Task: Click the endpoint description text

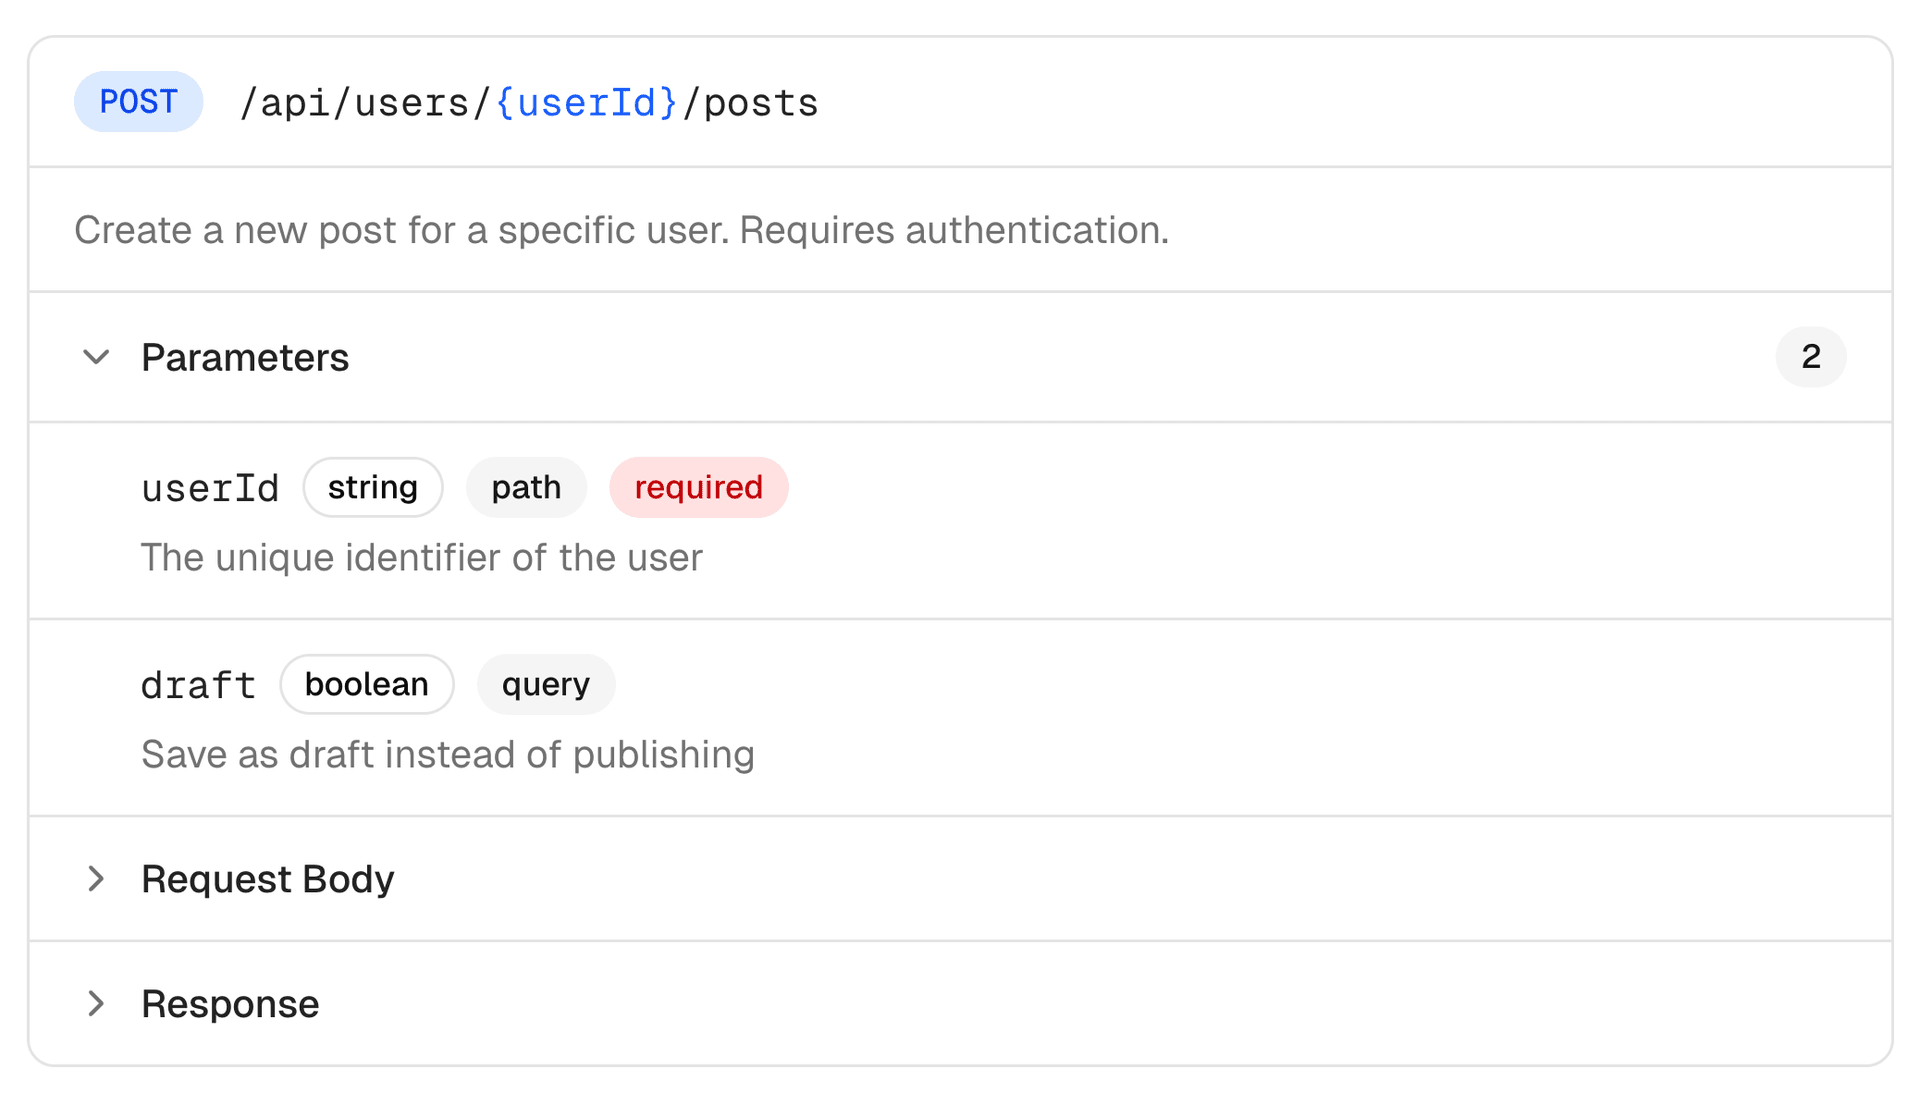Action: [x=621, y=231]
